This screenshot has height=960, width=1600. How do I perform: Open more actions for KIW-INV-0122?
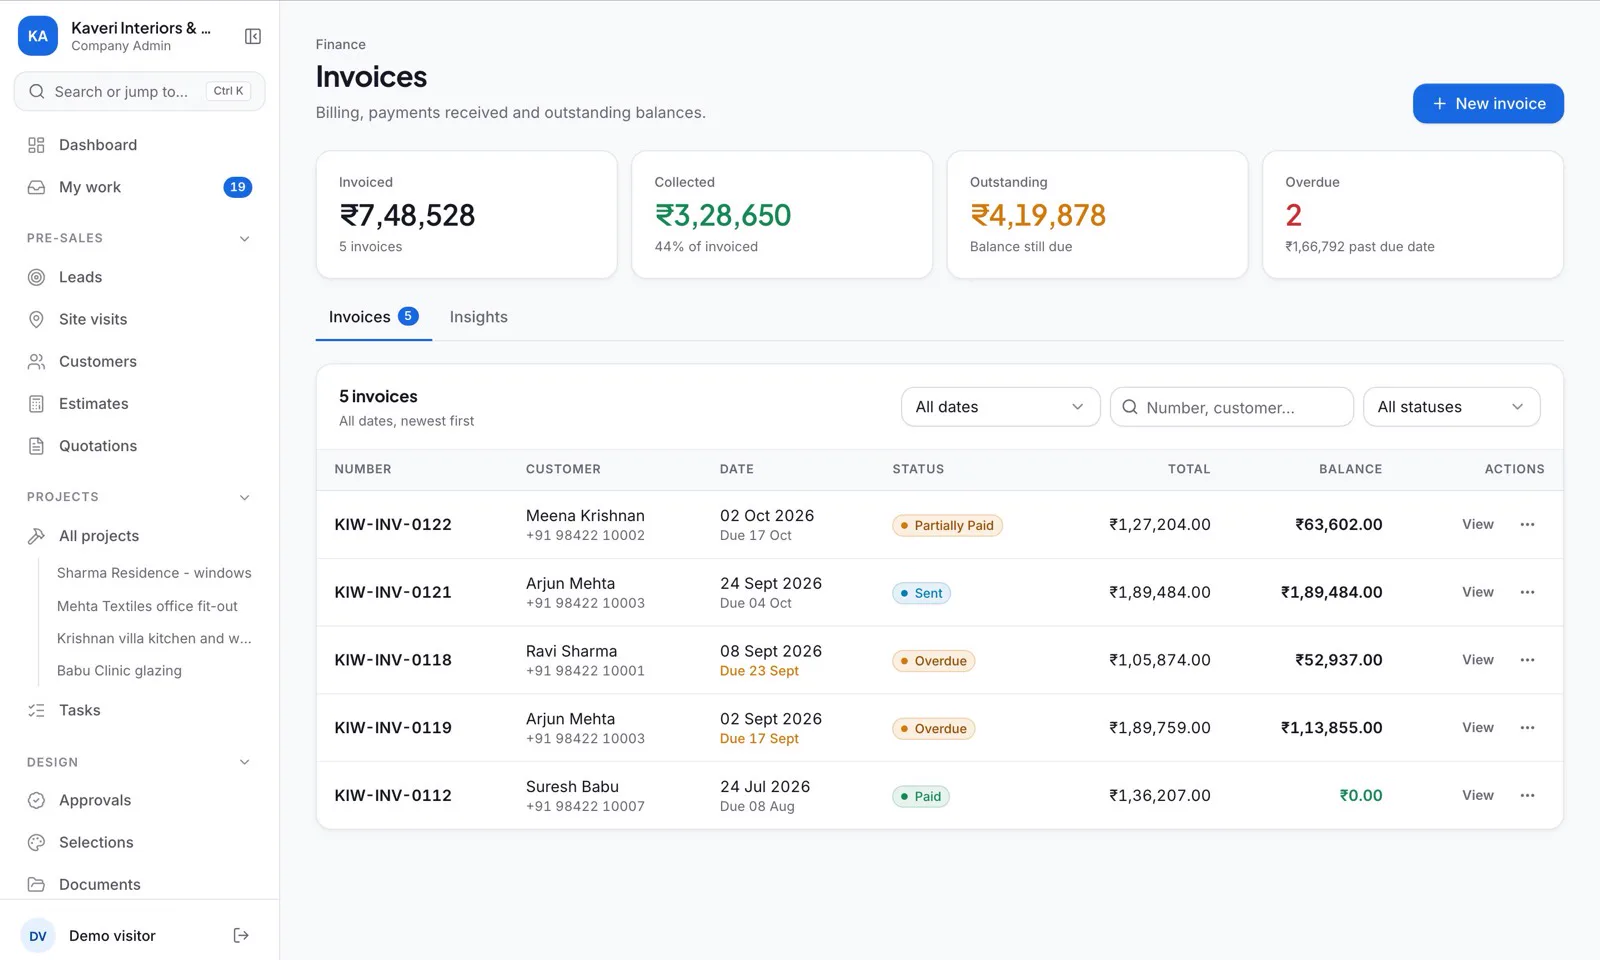(x=1527, y=524)
